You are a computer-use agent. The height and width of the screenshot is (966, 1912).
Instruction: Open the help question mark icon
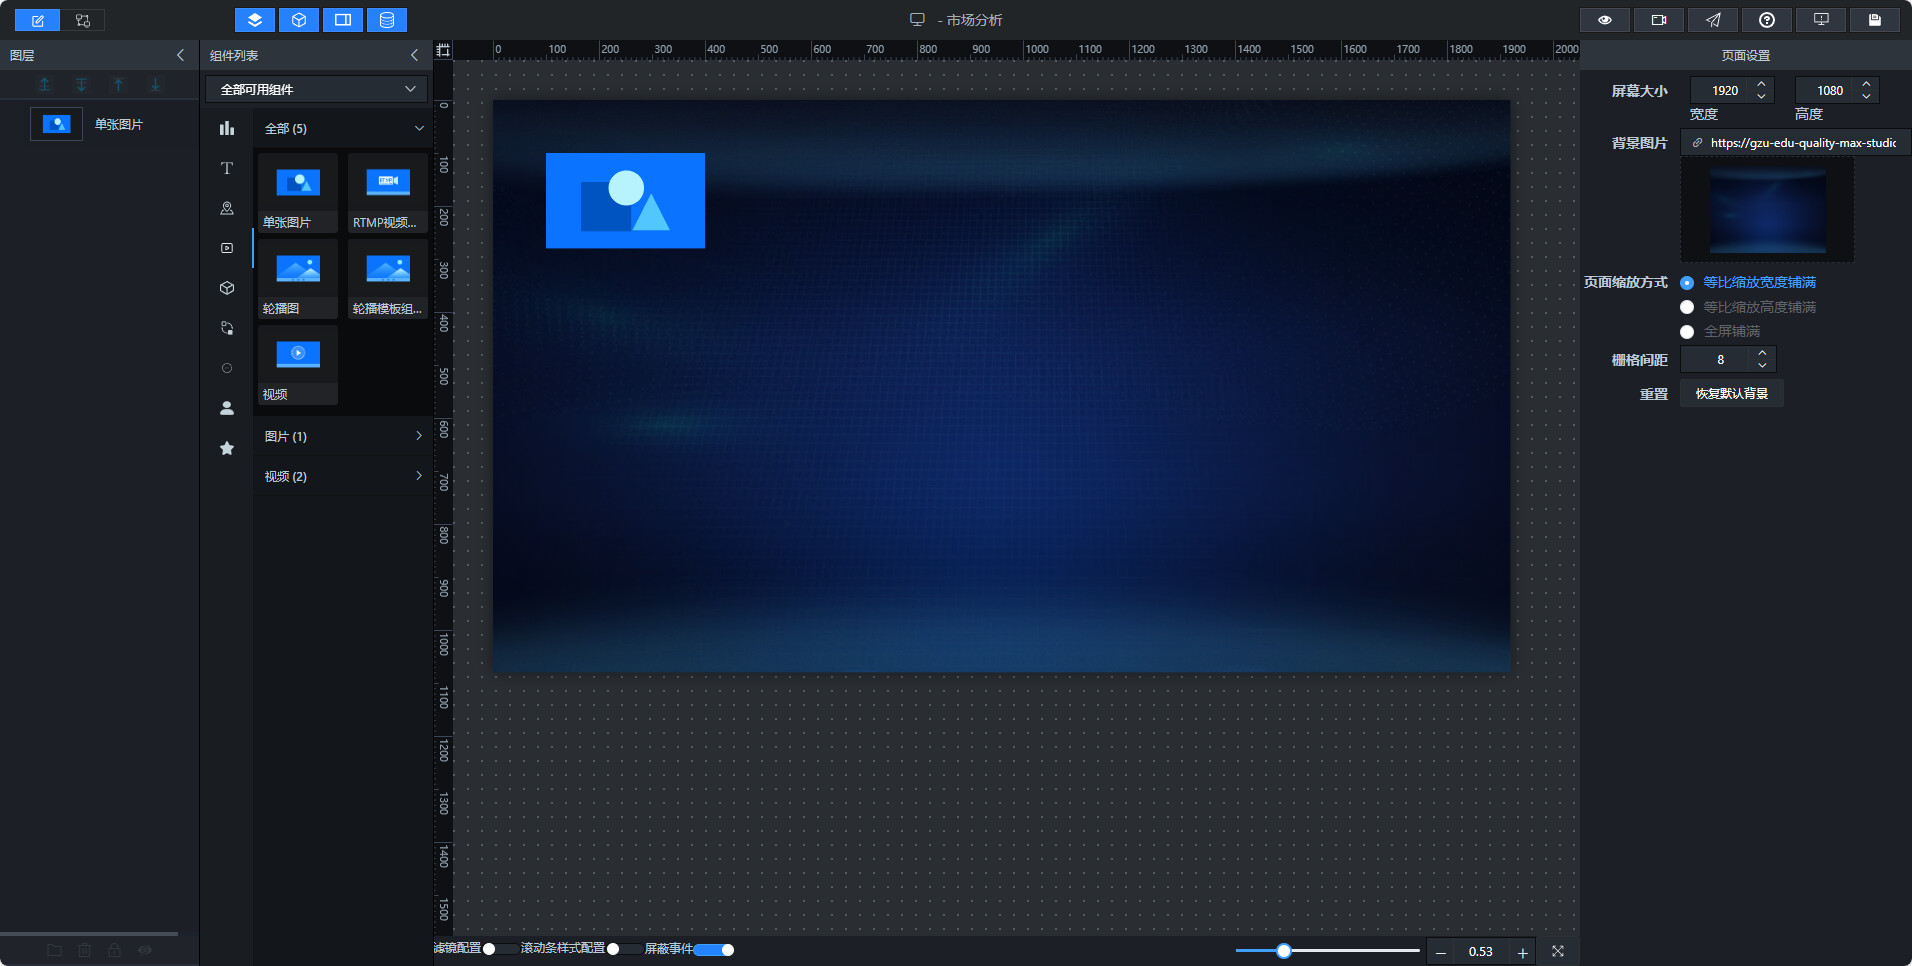[x=1767, y=20]
